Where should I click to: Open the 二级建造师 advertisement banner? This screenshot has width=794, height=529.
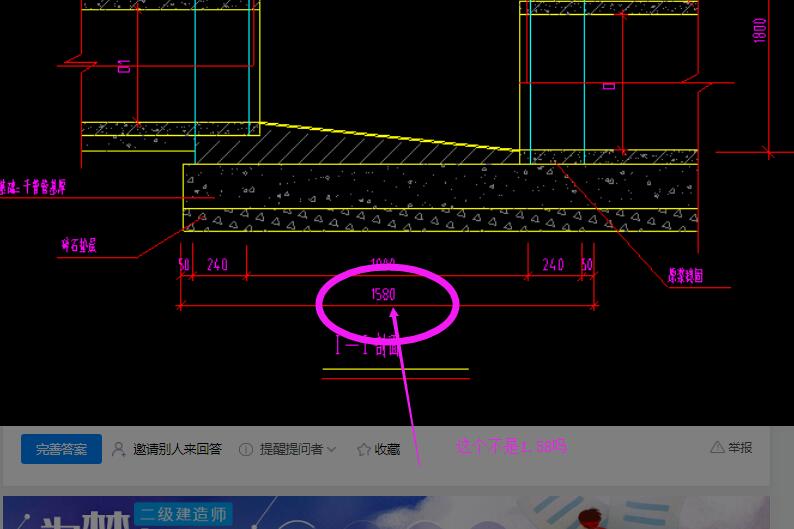click(386, 512)
